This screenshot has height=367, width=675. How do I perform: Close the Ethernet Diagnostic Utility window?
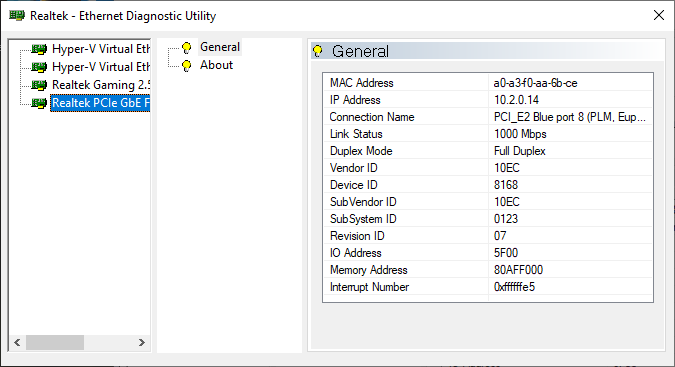(x=659, y=15)
